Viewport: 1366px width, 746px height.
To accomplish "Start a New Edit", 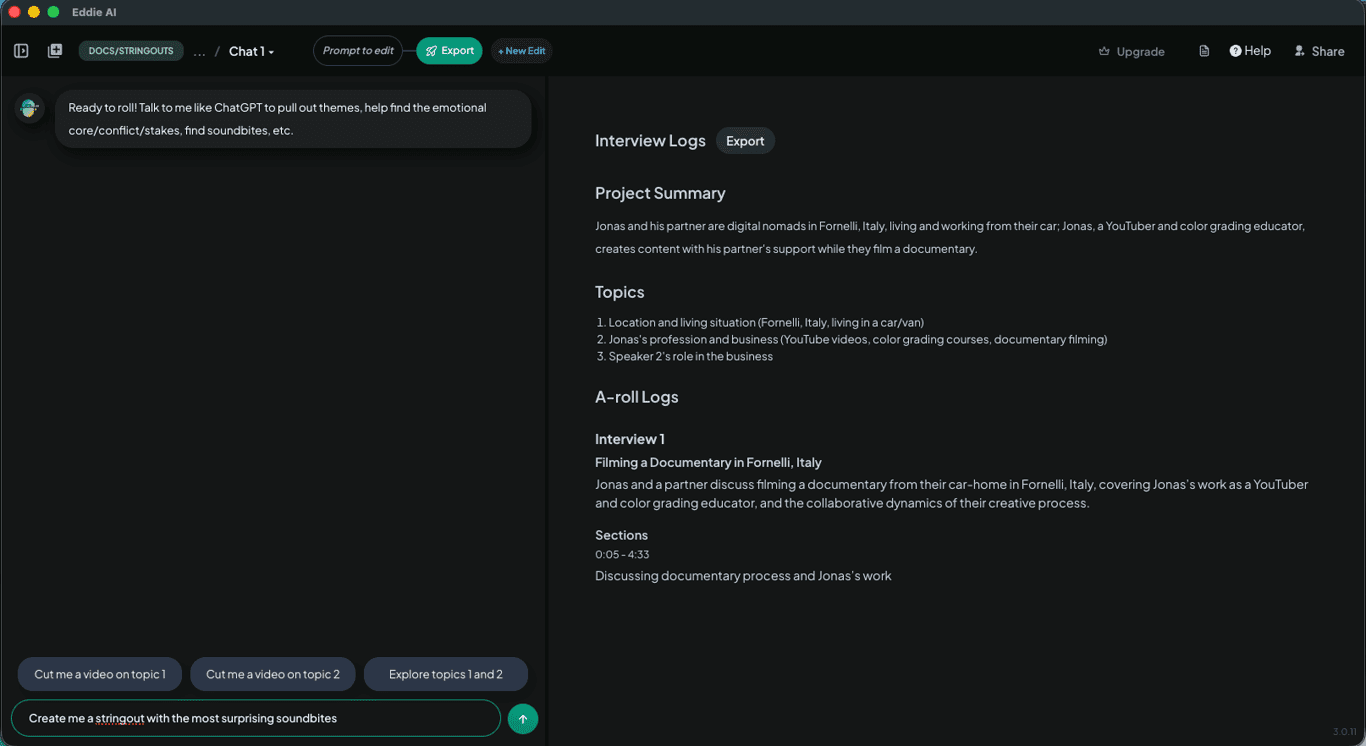I will pyautogui.click(x=521, y=51).
